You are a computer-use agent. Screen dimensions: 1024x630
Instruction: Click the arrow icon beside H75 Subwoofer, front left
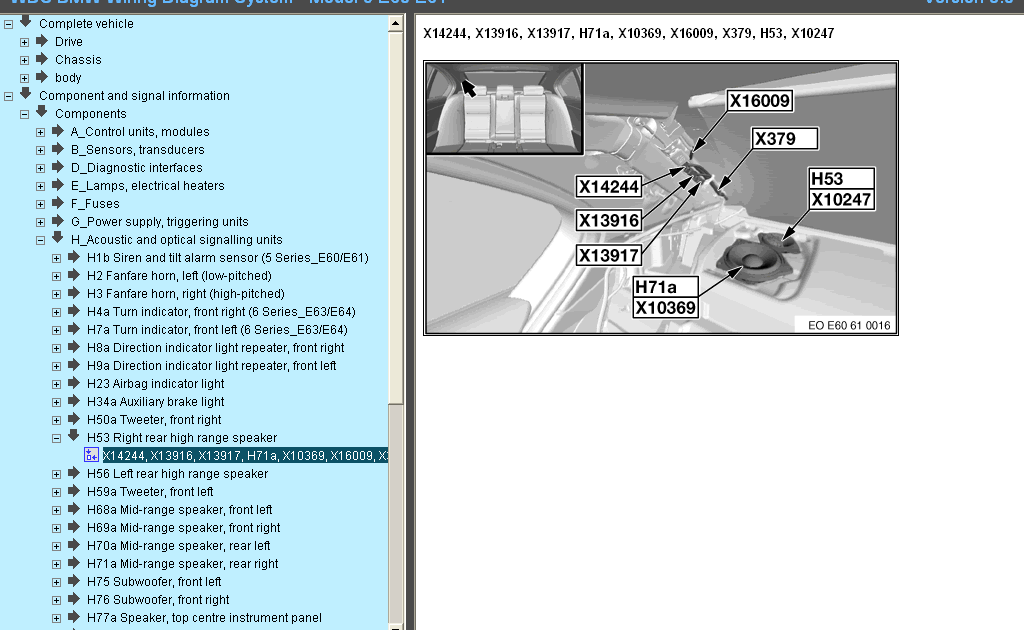[74, 581]
